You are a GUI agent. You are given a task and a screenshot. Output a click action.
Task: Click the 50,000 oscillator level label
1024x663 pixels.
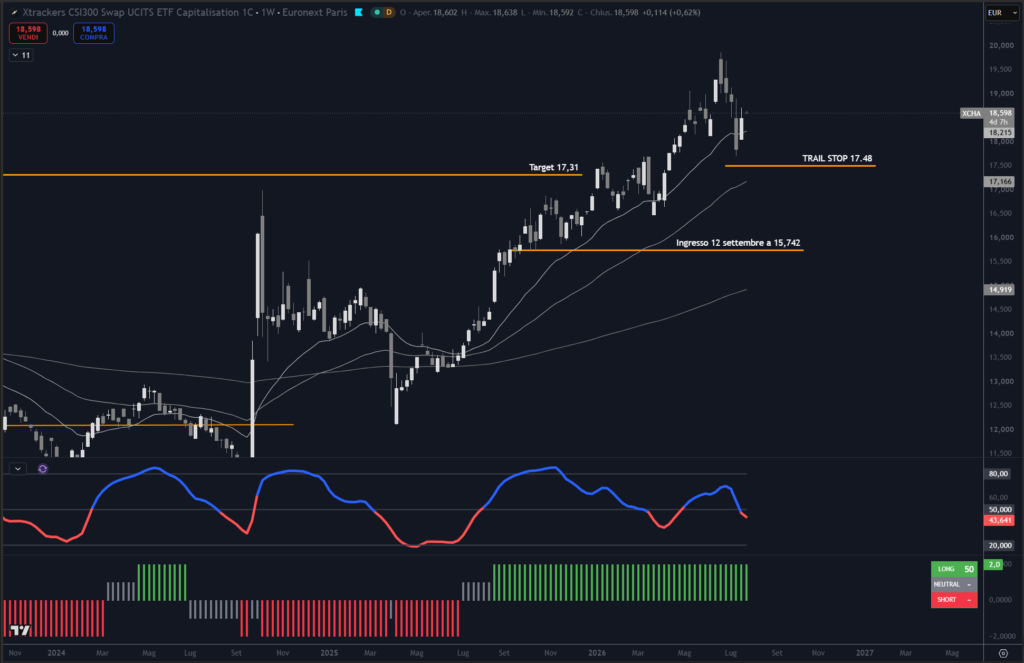(999, 509)
